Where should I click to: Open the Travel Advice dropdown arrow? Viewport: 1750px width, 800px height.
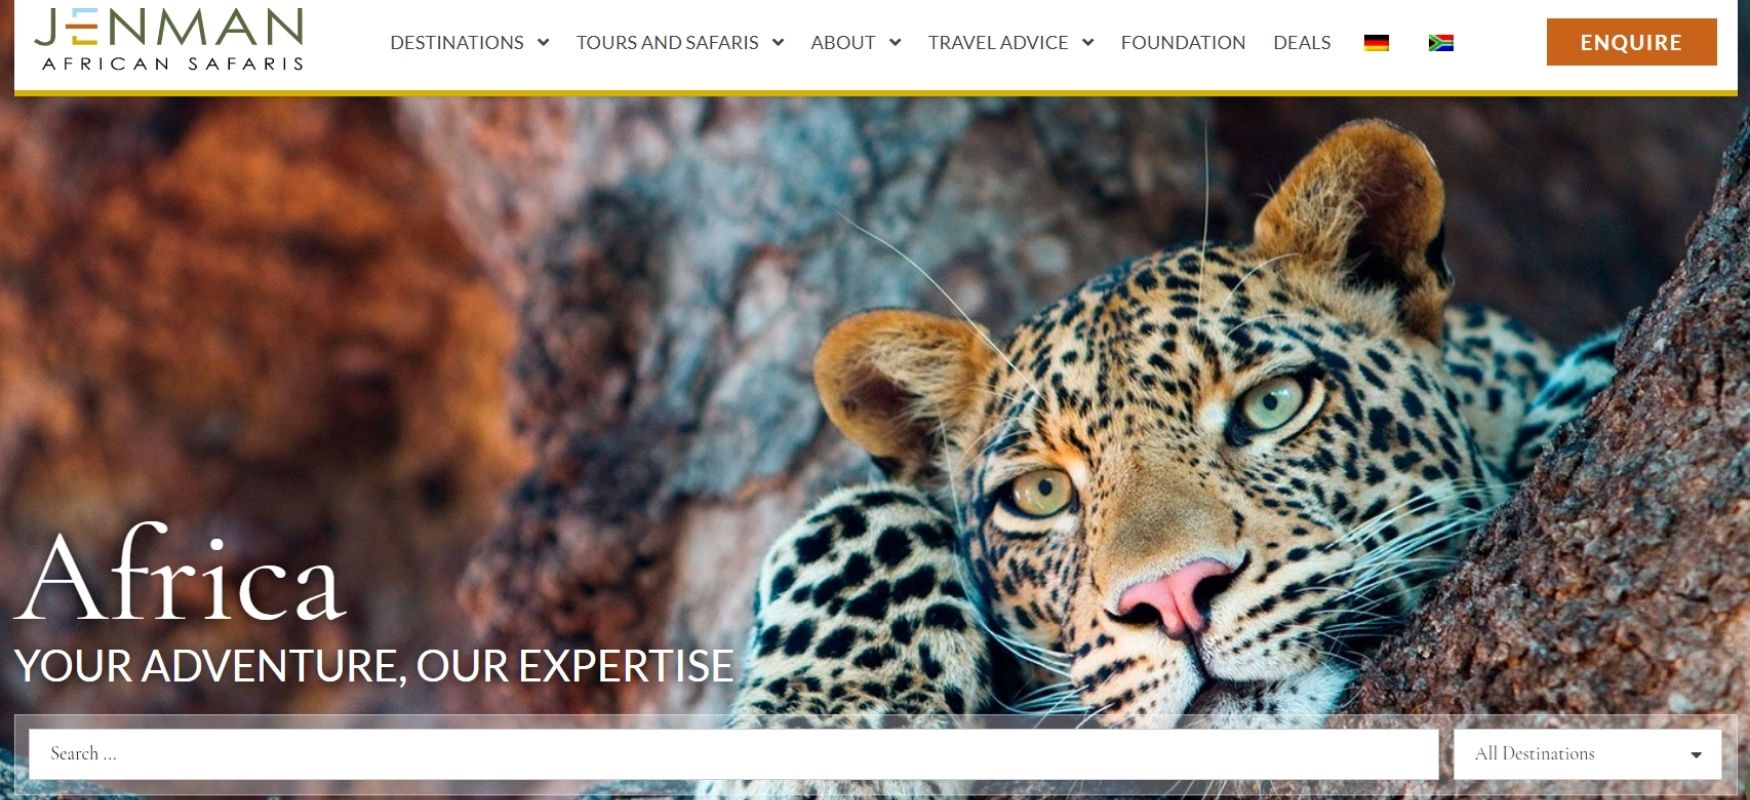pyautogui.click(x=1088, y=43)
